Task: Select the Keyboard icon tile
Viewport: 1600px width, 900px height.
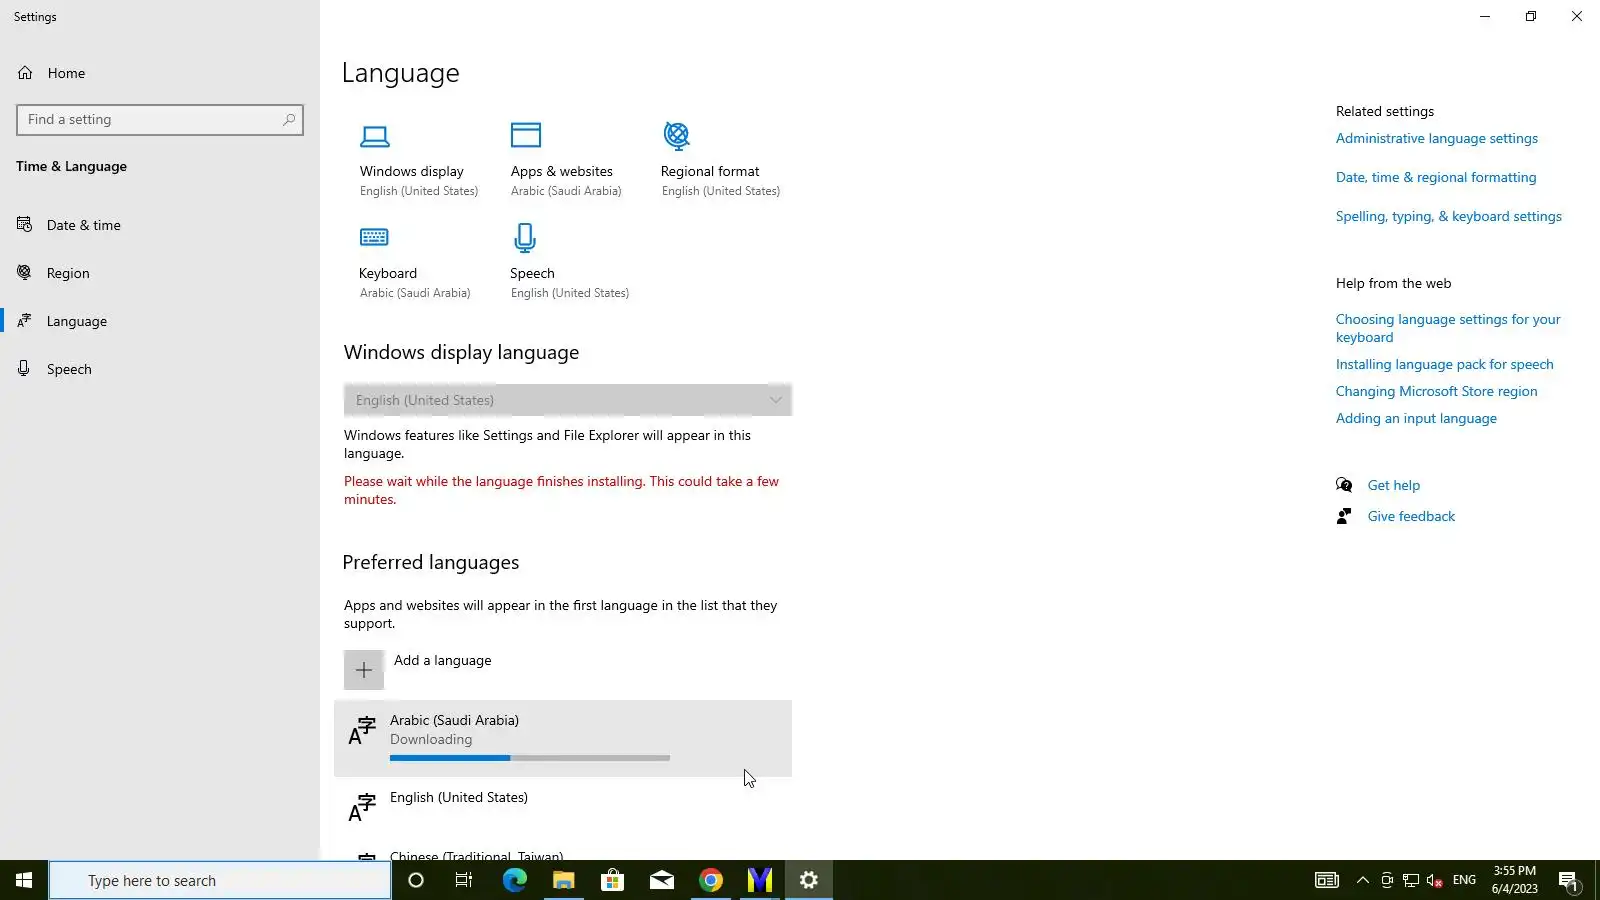Action: (374, 237)
